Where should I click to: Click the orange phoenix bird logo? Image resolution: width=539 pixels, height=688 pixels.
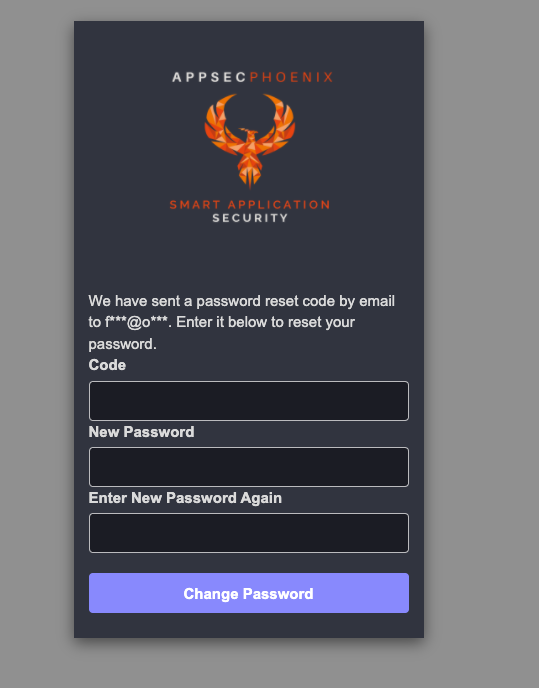250,140
